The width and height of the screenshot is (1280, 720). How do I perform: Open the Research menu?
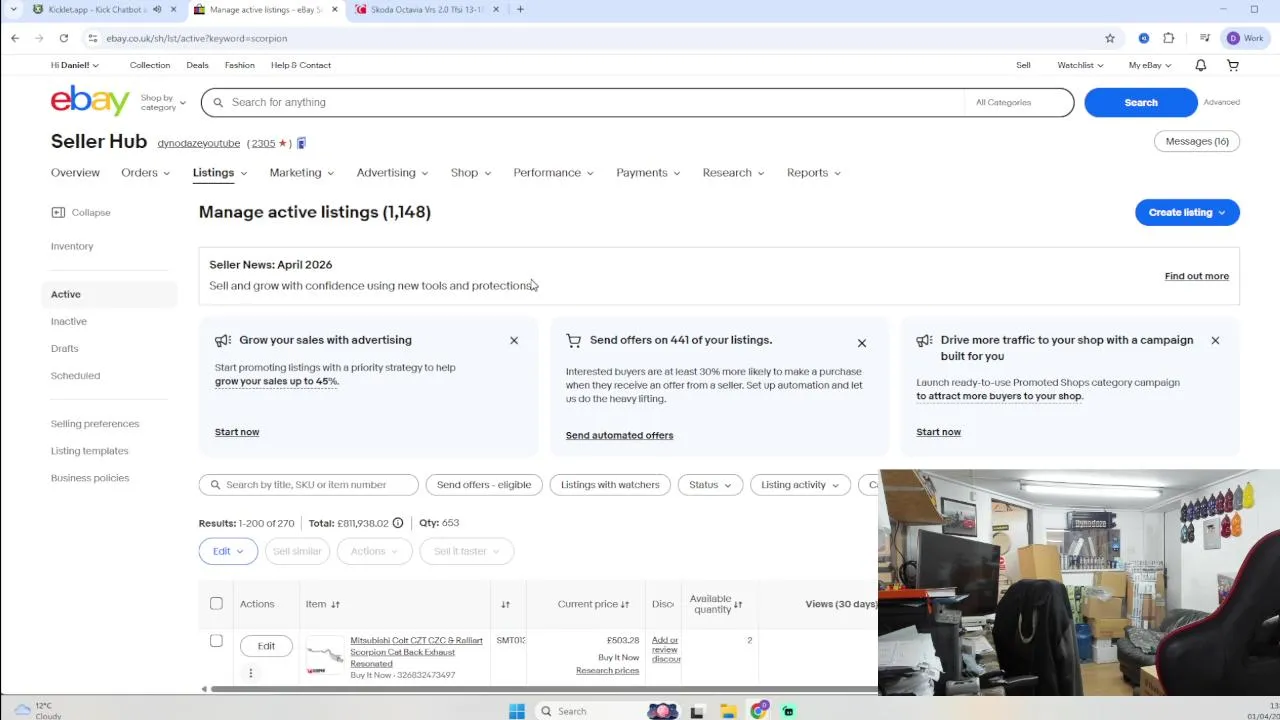pyautogui.click(x=733, y=173)
